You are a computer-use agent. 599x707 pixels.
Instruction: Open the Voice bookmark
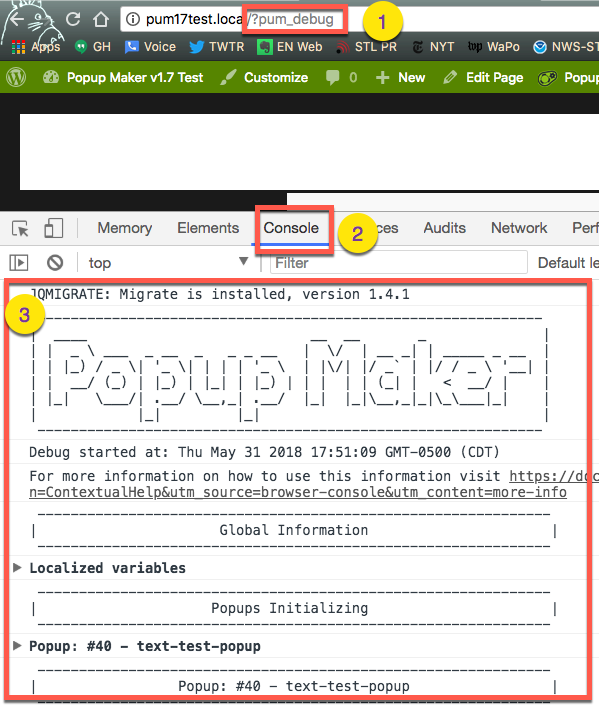[150, 47]
